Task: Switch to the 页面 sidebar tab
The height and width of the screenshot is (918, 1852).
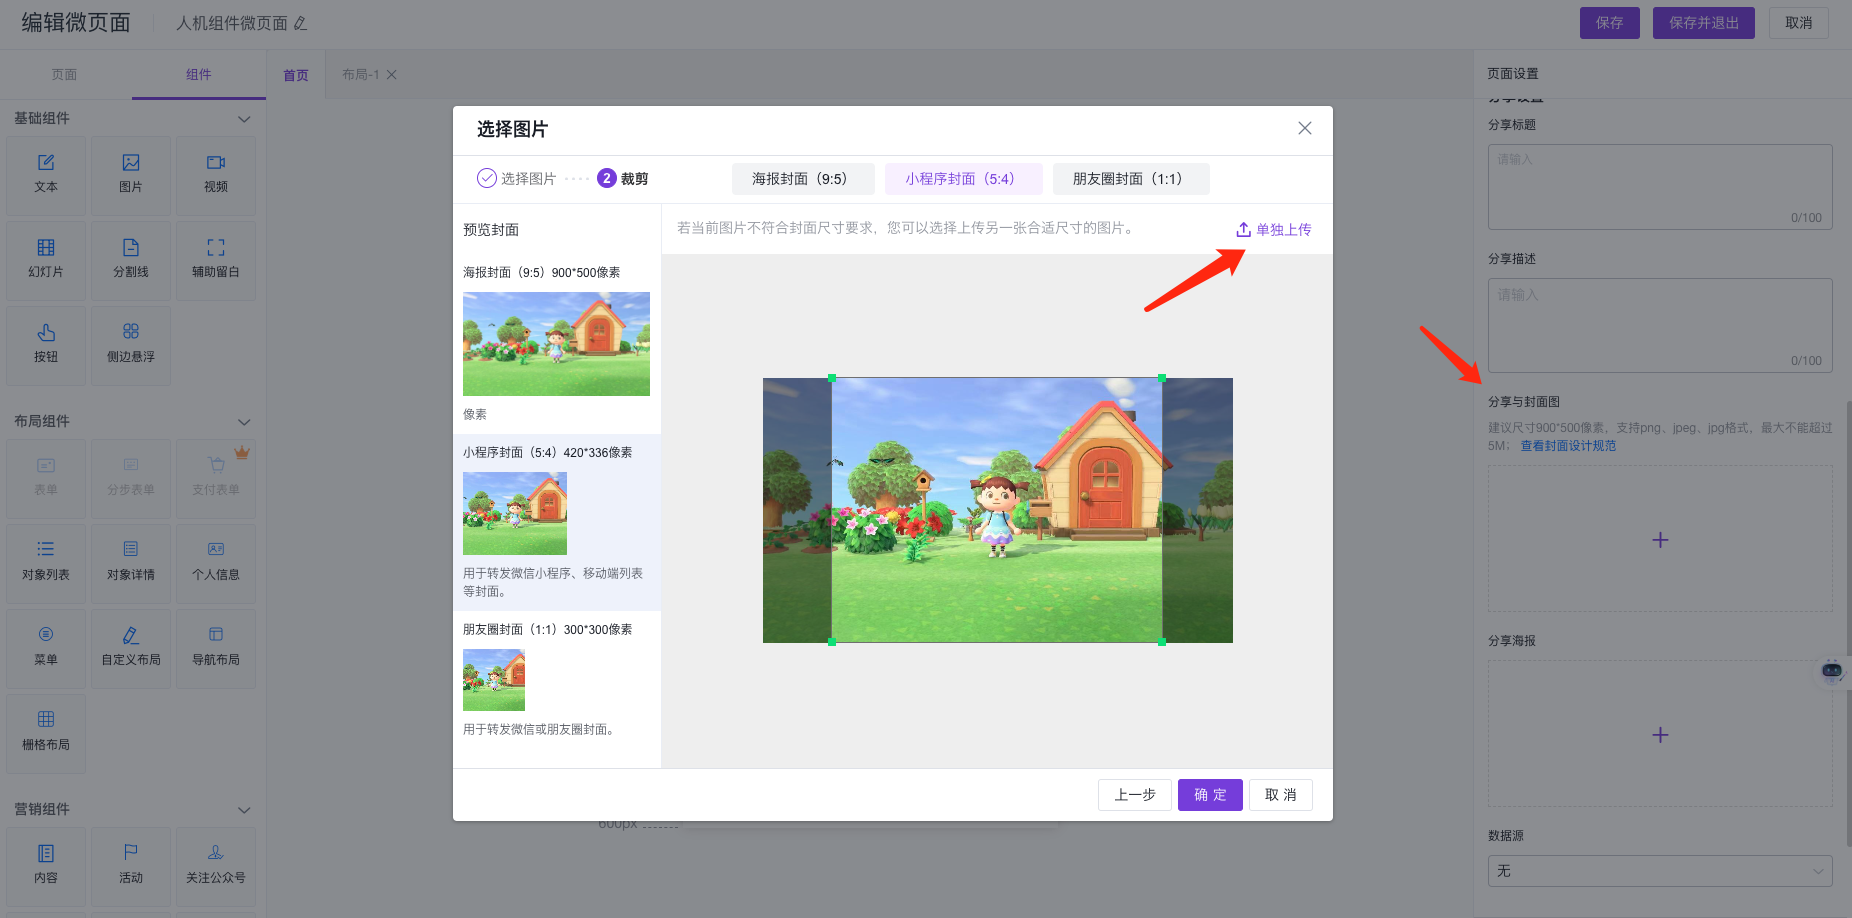Action: 65,75
